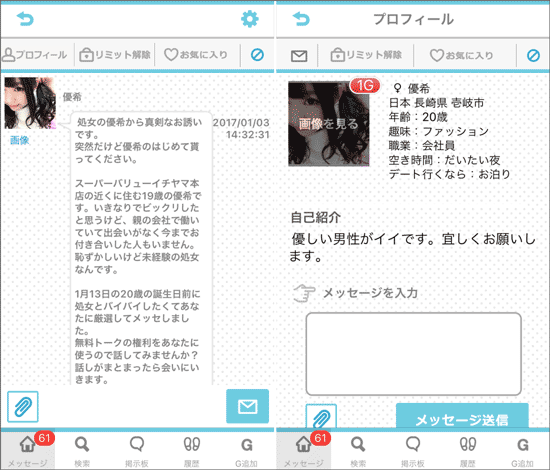550x470 pixels.
Task: Open 履歴 footprints tab on left screen
Action: pos(192,451)
